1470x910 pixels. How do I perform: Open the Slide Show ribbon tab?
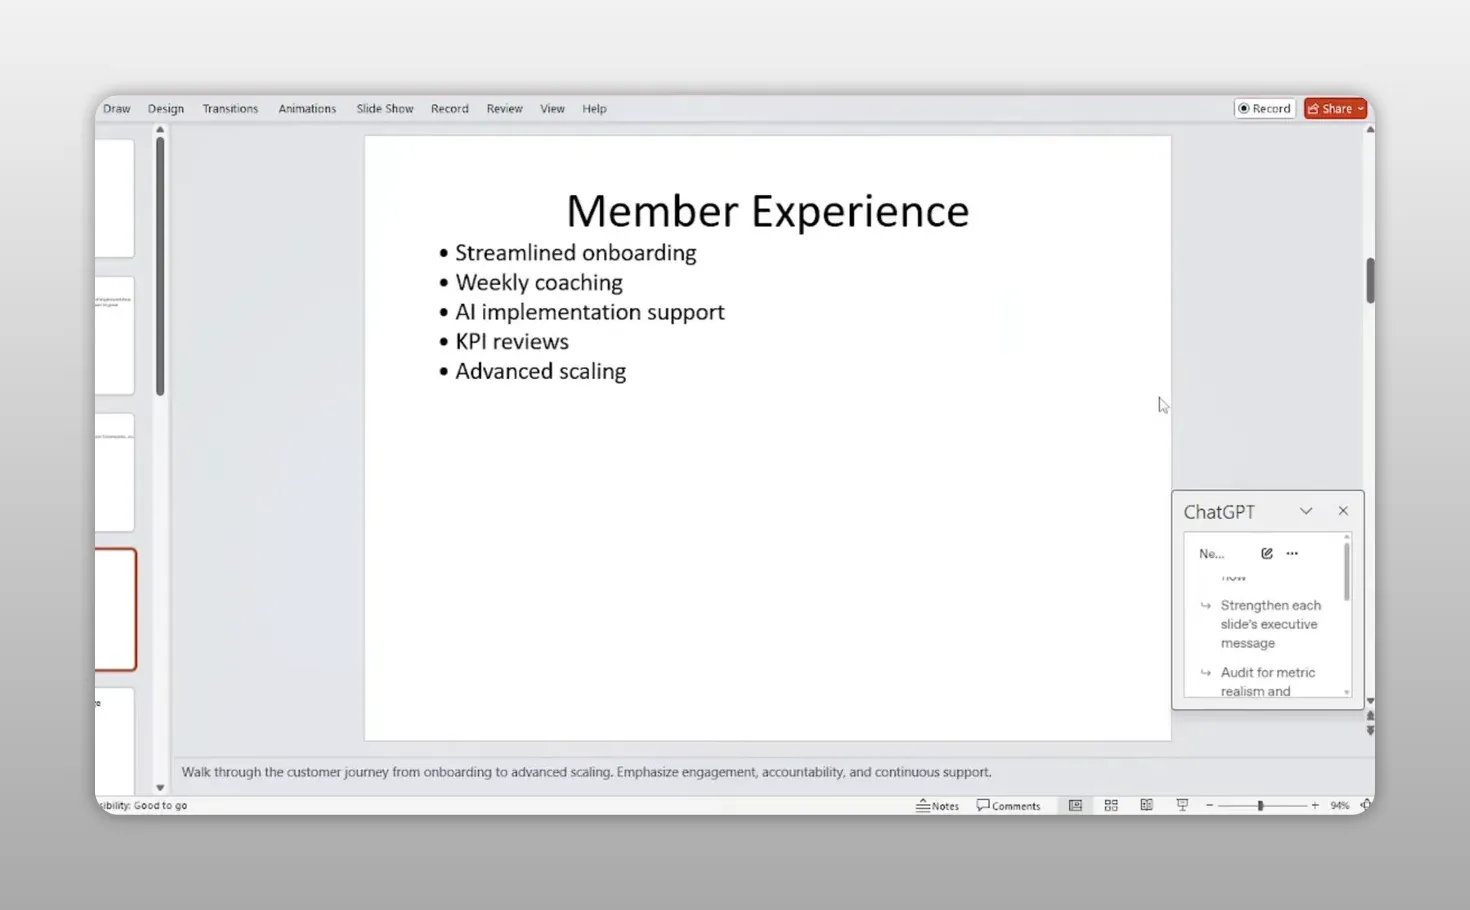[x=385, y=109]
